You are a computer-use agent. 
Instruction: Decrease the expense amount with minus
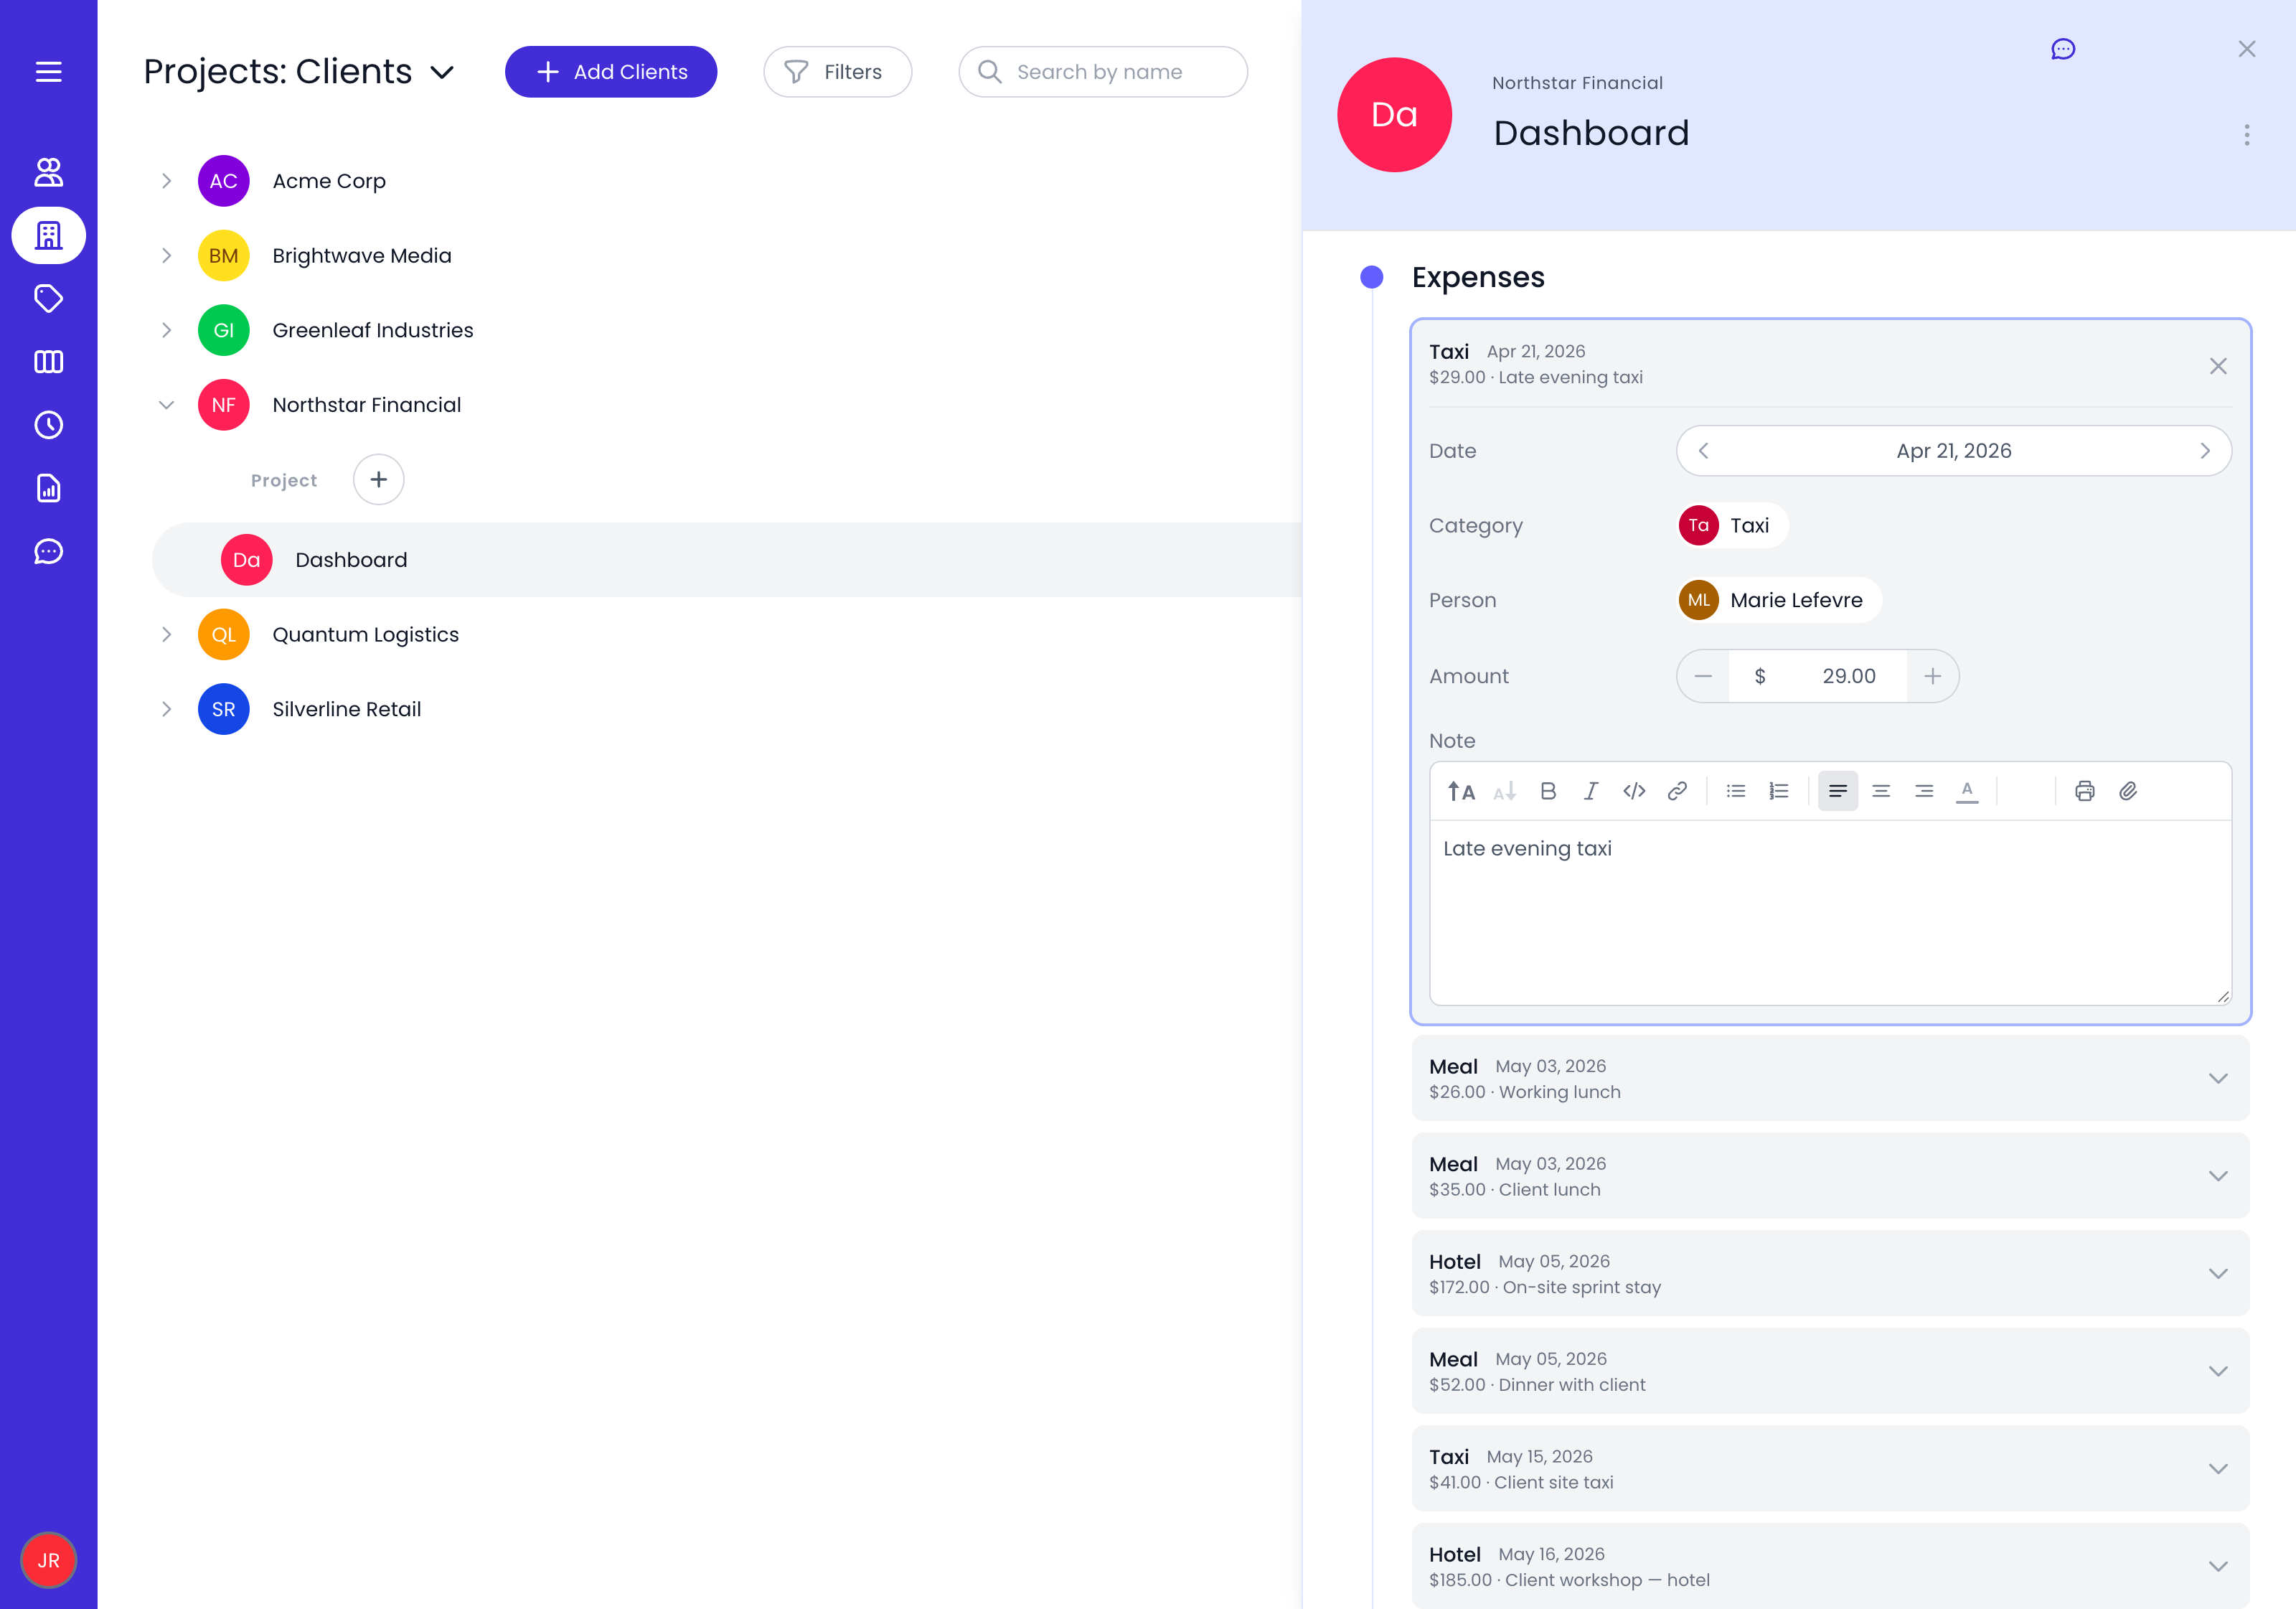1703,676
